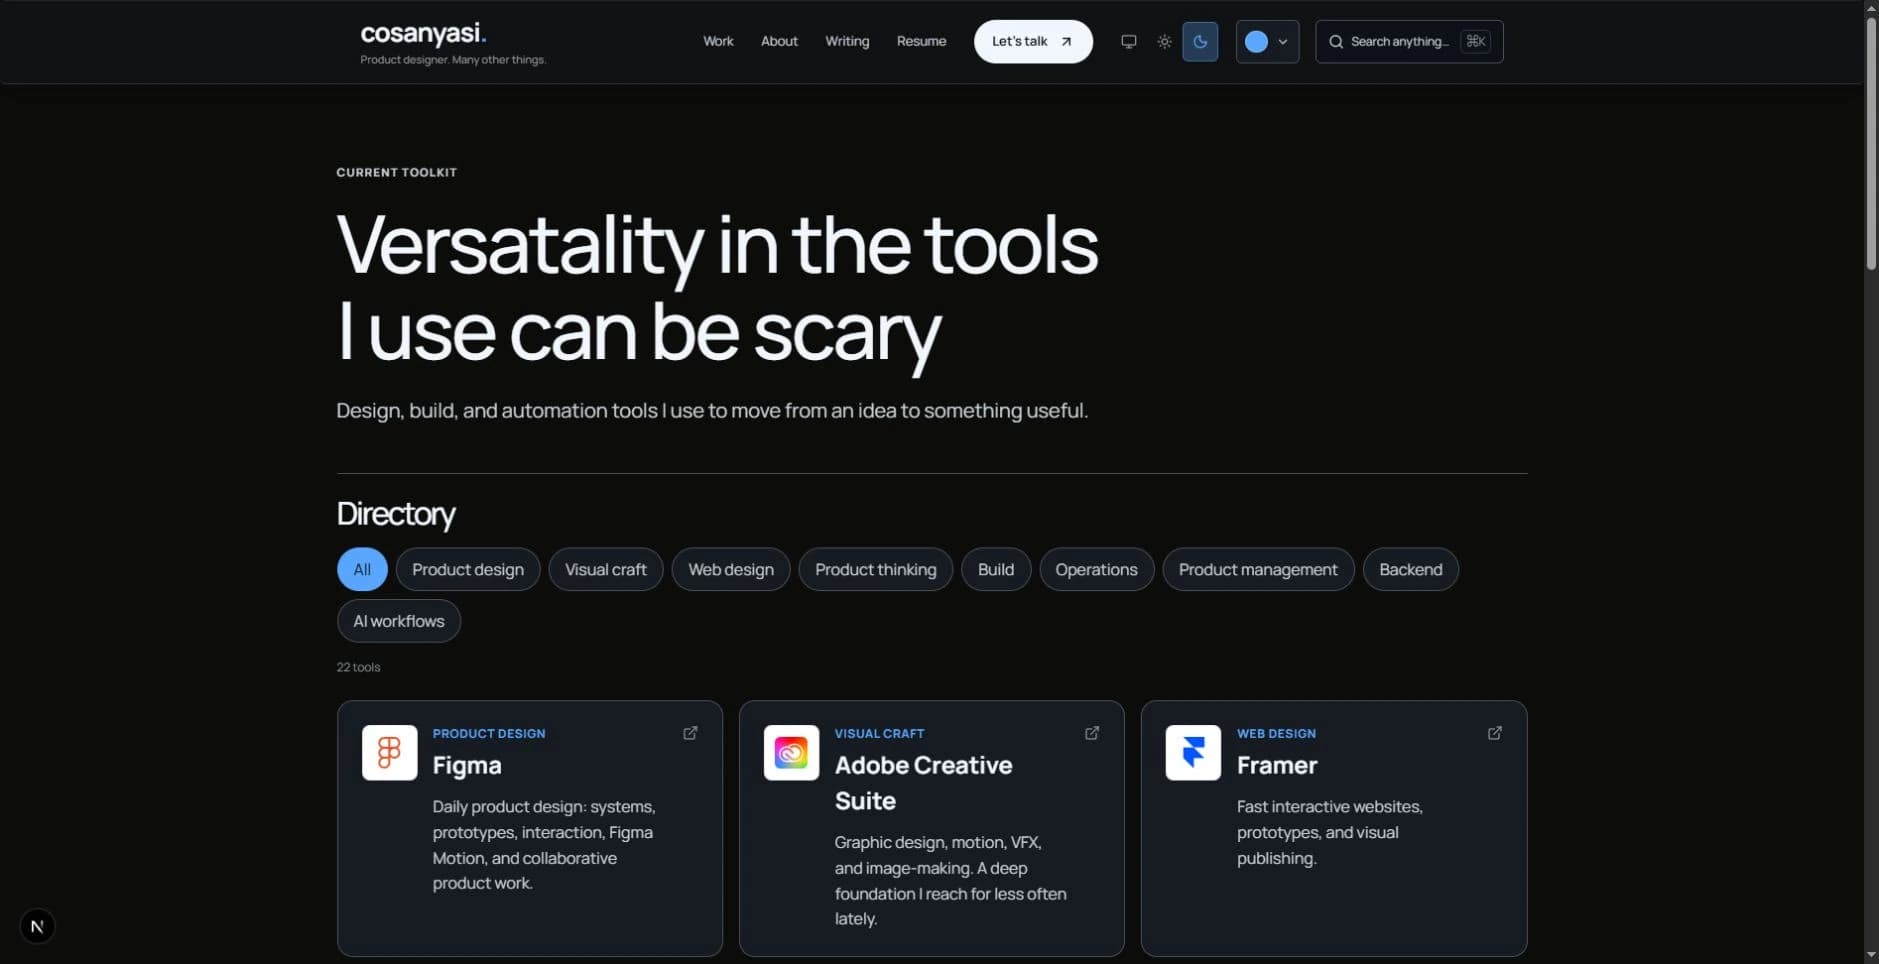Click the scrollbar up arrow
The height and width of the screenshot is (964, 1879).
[1871, 7]
